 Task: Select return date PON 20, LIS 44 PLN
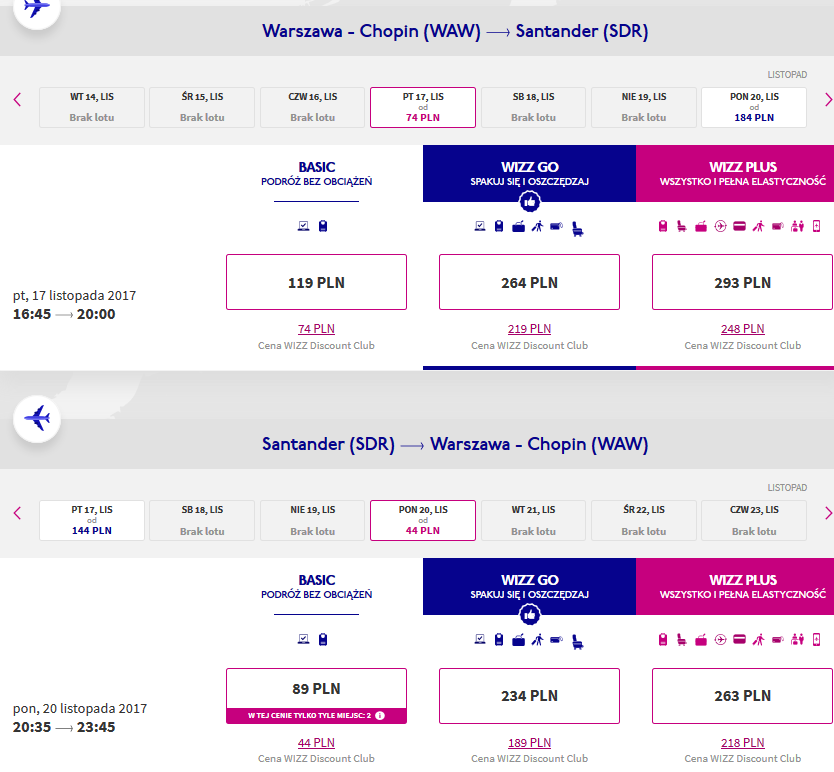point(423,520)
